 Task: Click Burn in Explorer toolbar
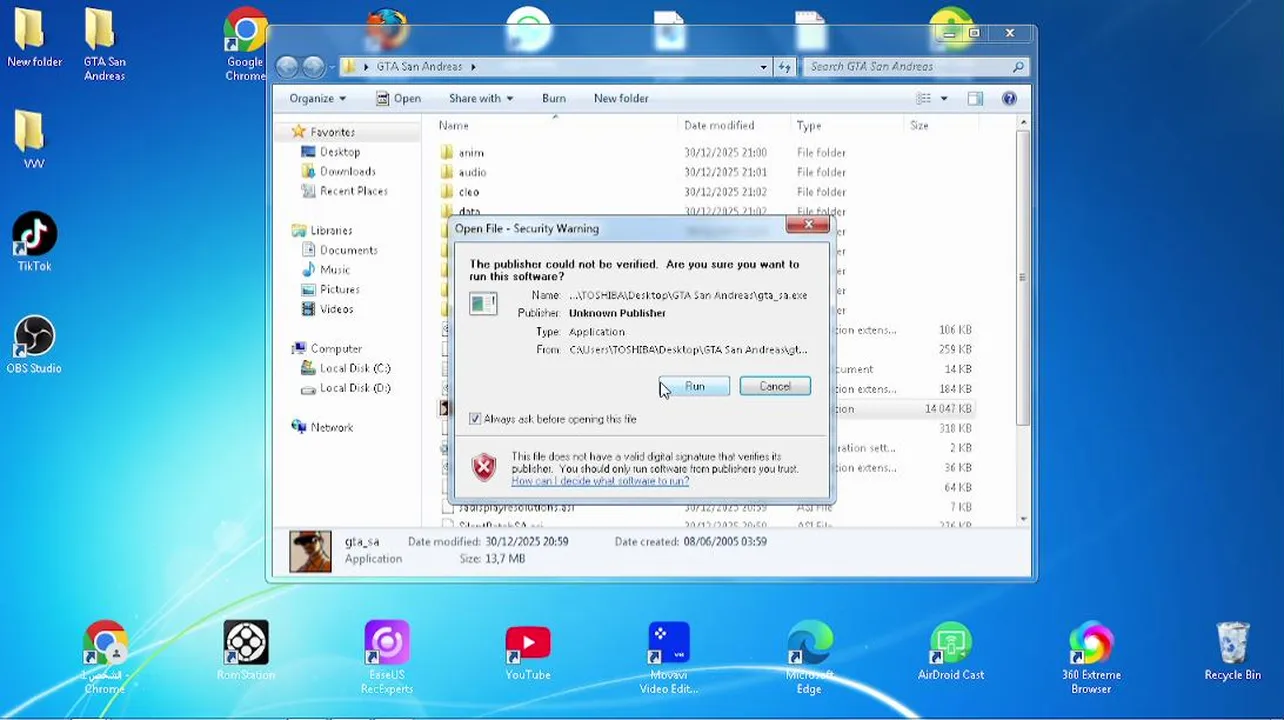[554, 98]
